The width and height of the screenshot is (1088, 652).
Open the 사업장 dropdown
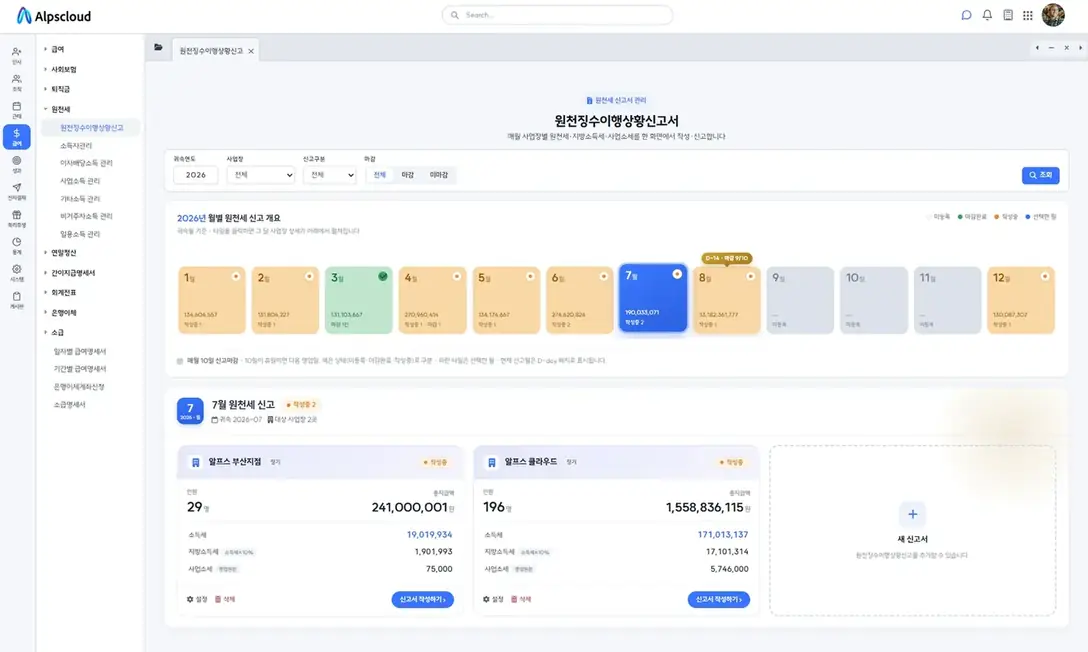[260, 175]
